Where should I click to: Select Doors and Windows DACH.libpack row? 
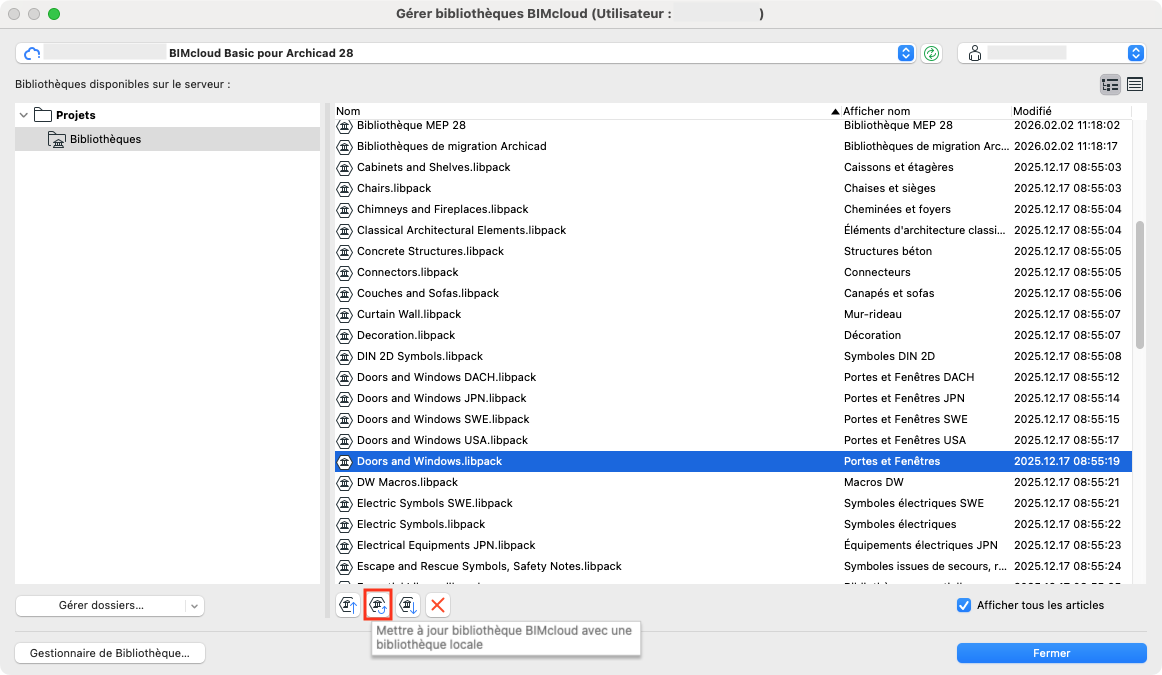coord(733,377)
